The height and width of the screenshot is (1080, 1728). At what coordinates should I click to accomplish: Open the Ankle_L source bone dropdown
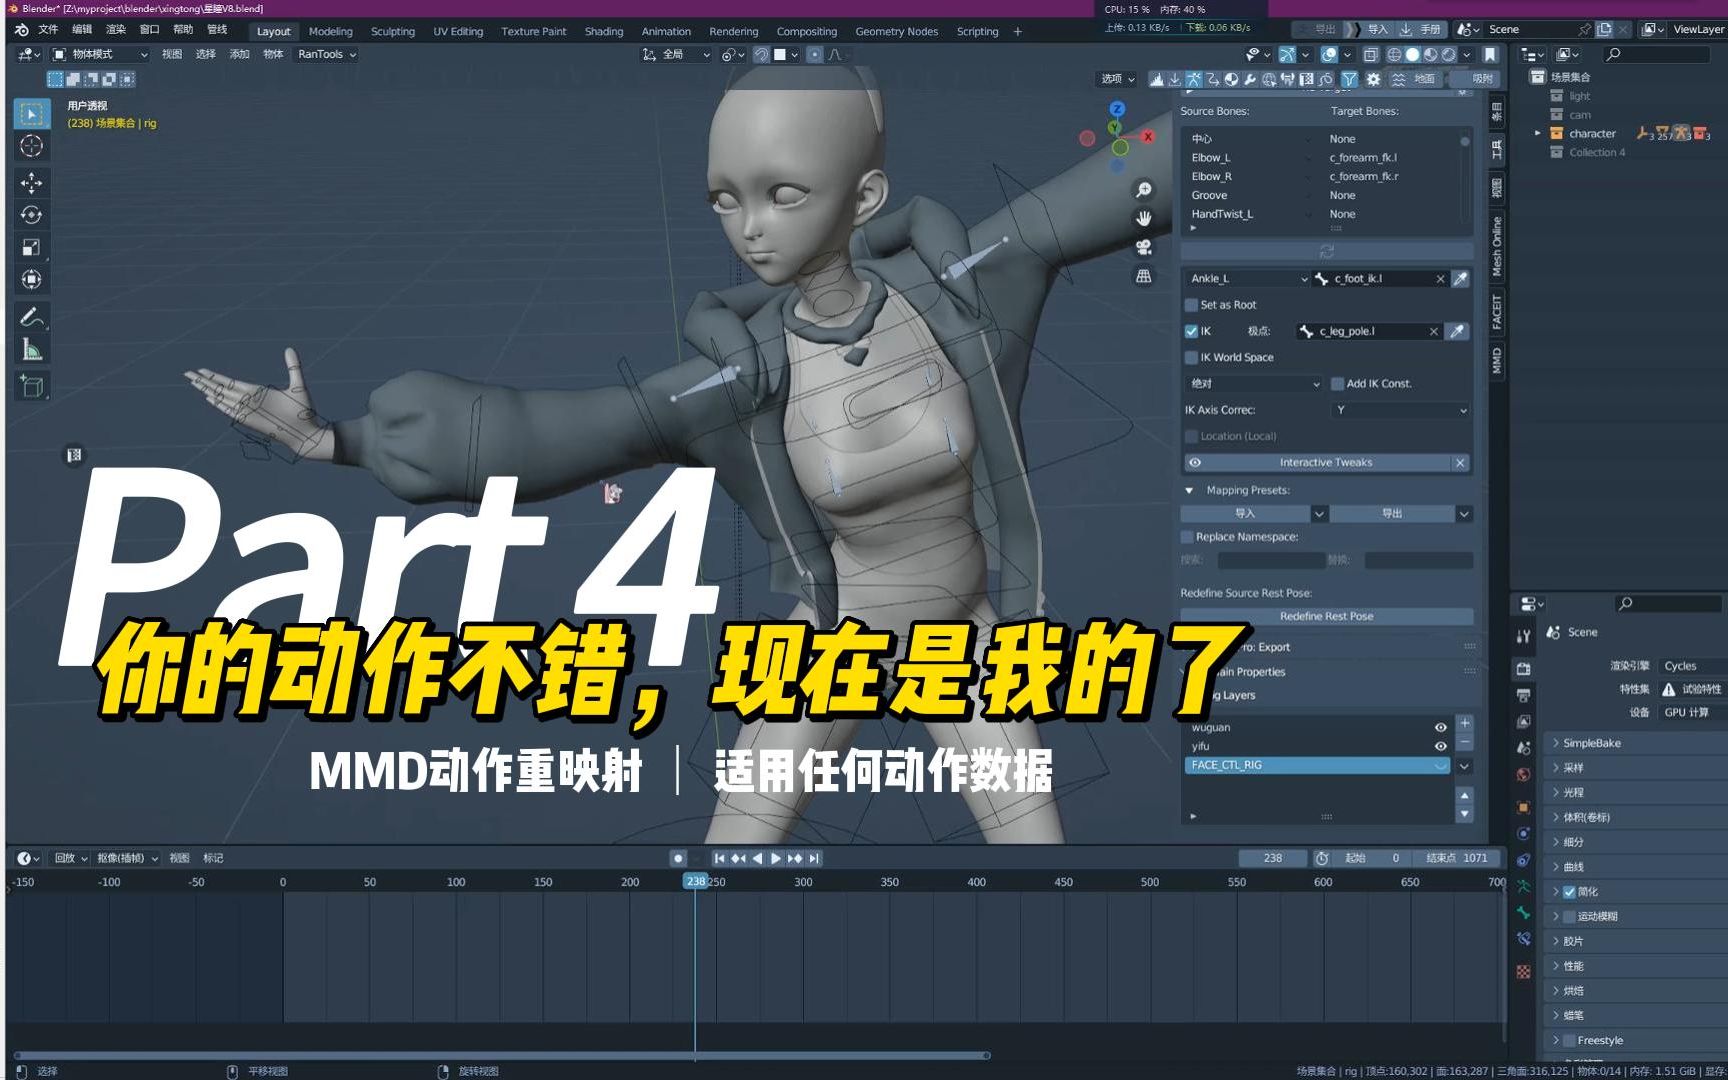[1248, 279]
